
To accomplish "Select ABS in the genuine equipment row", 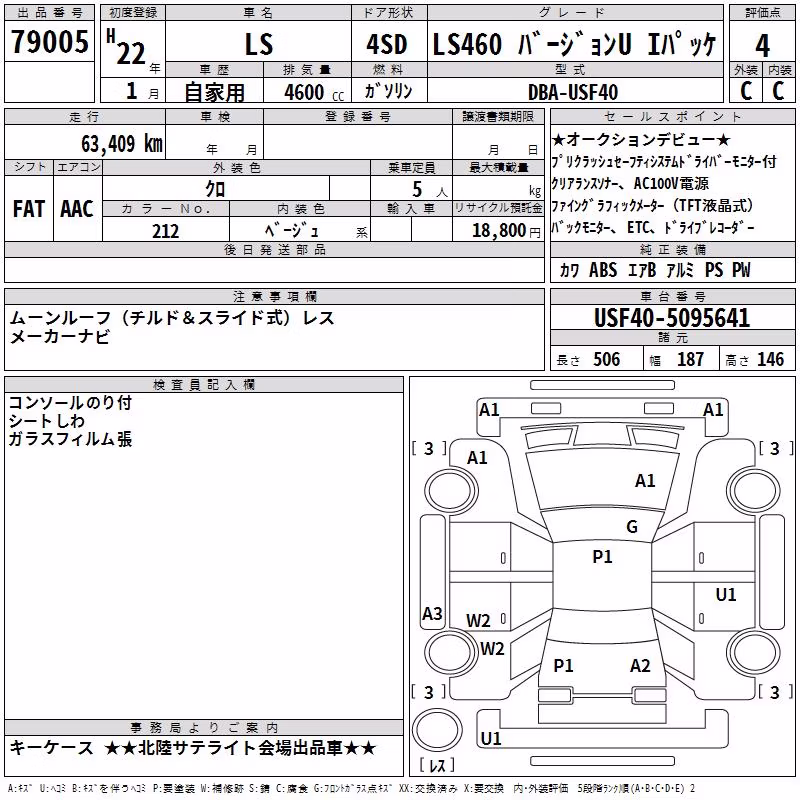I will [x=603, y=270].
